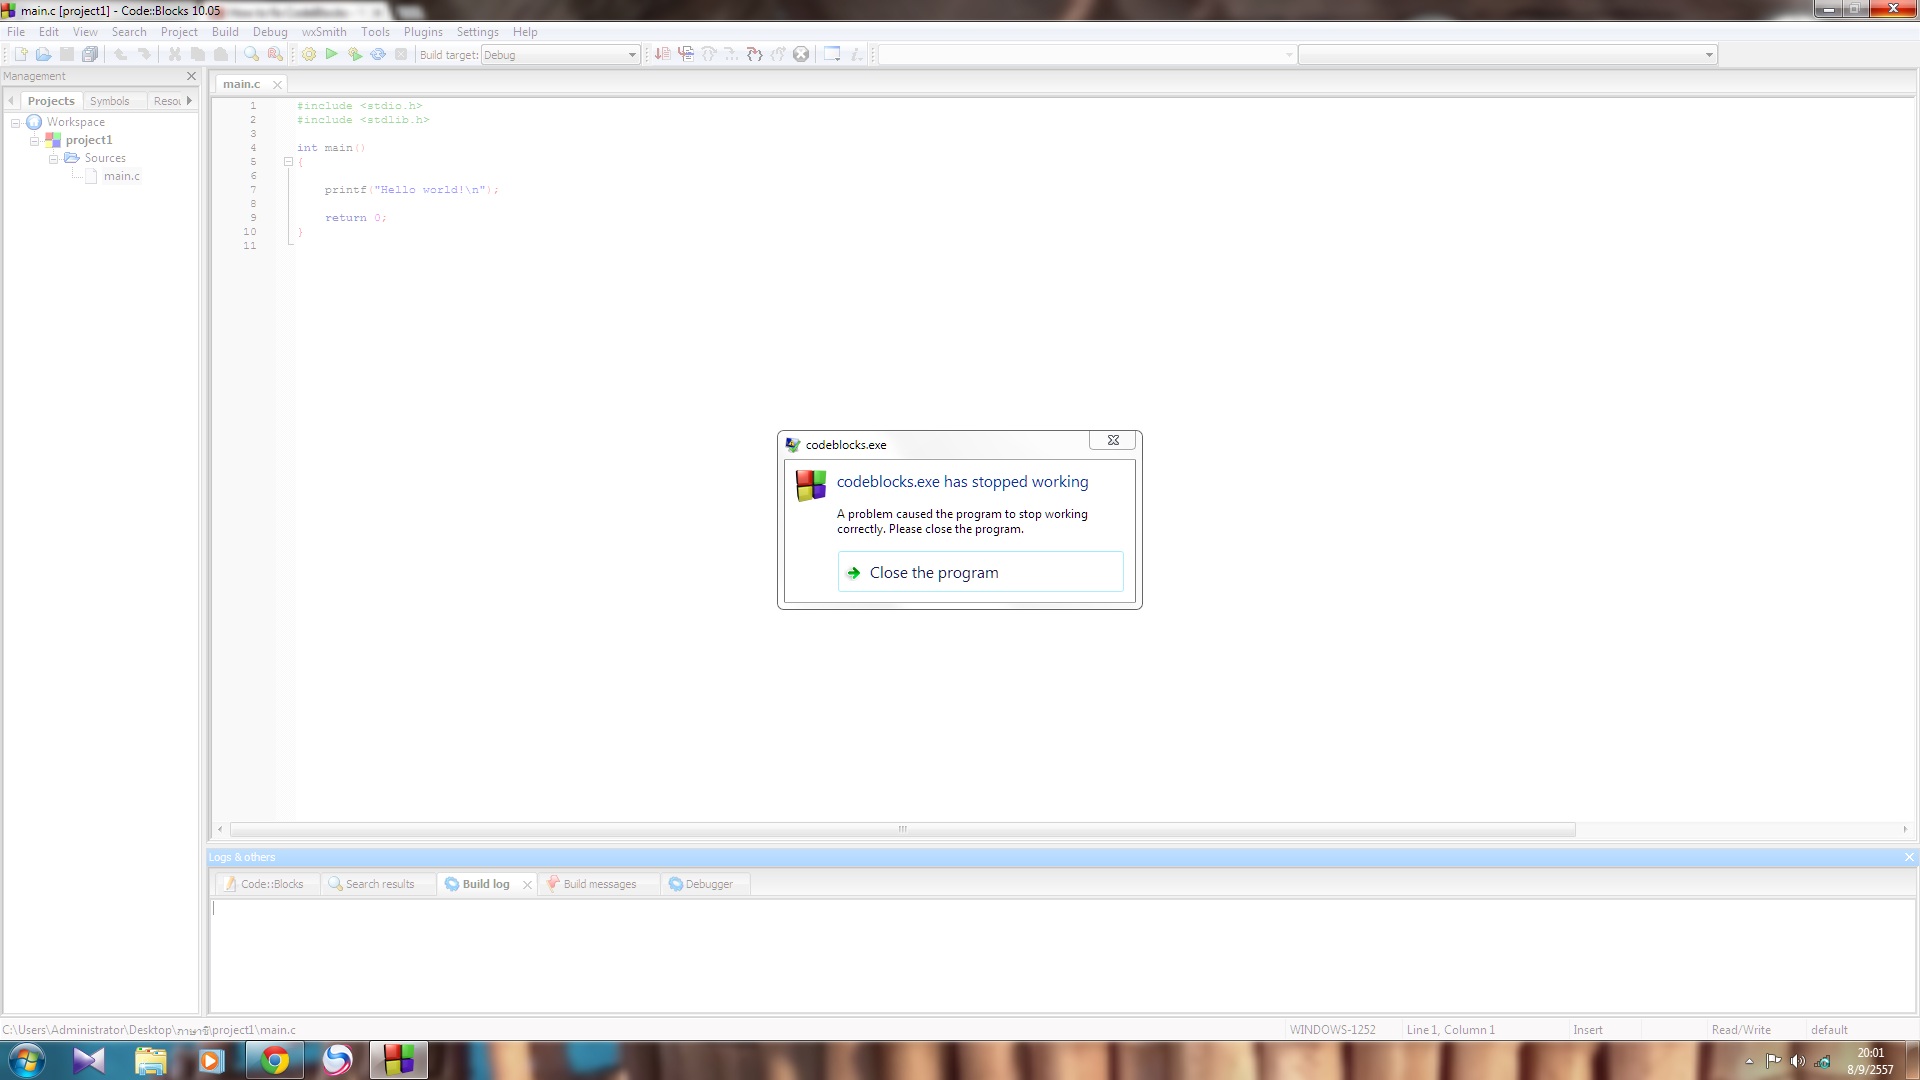The image size is (1920, 1080).
Task: Open the Project menu
Action: point(179,32)
